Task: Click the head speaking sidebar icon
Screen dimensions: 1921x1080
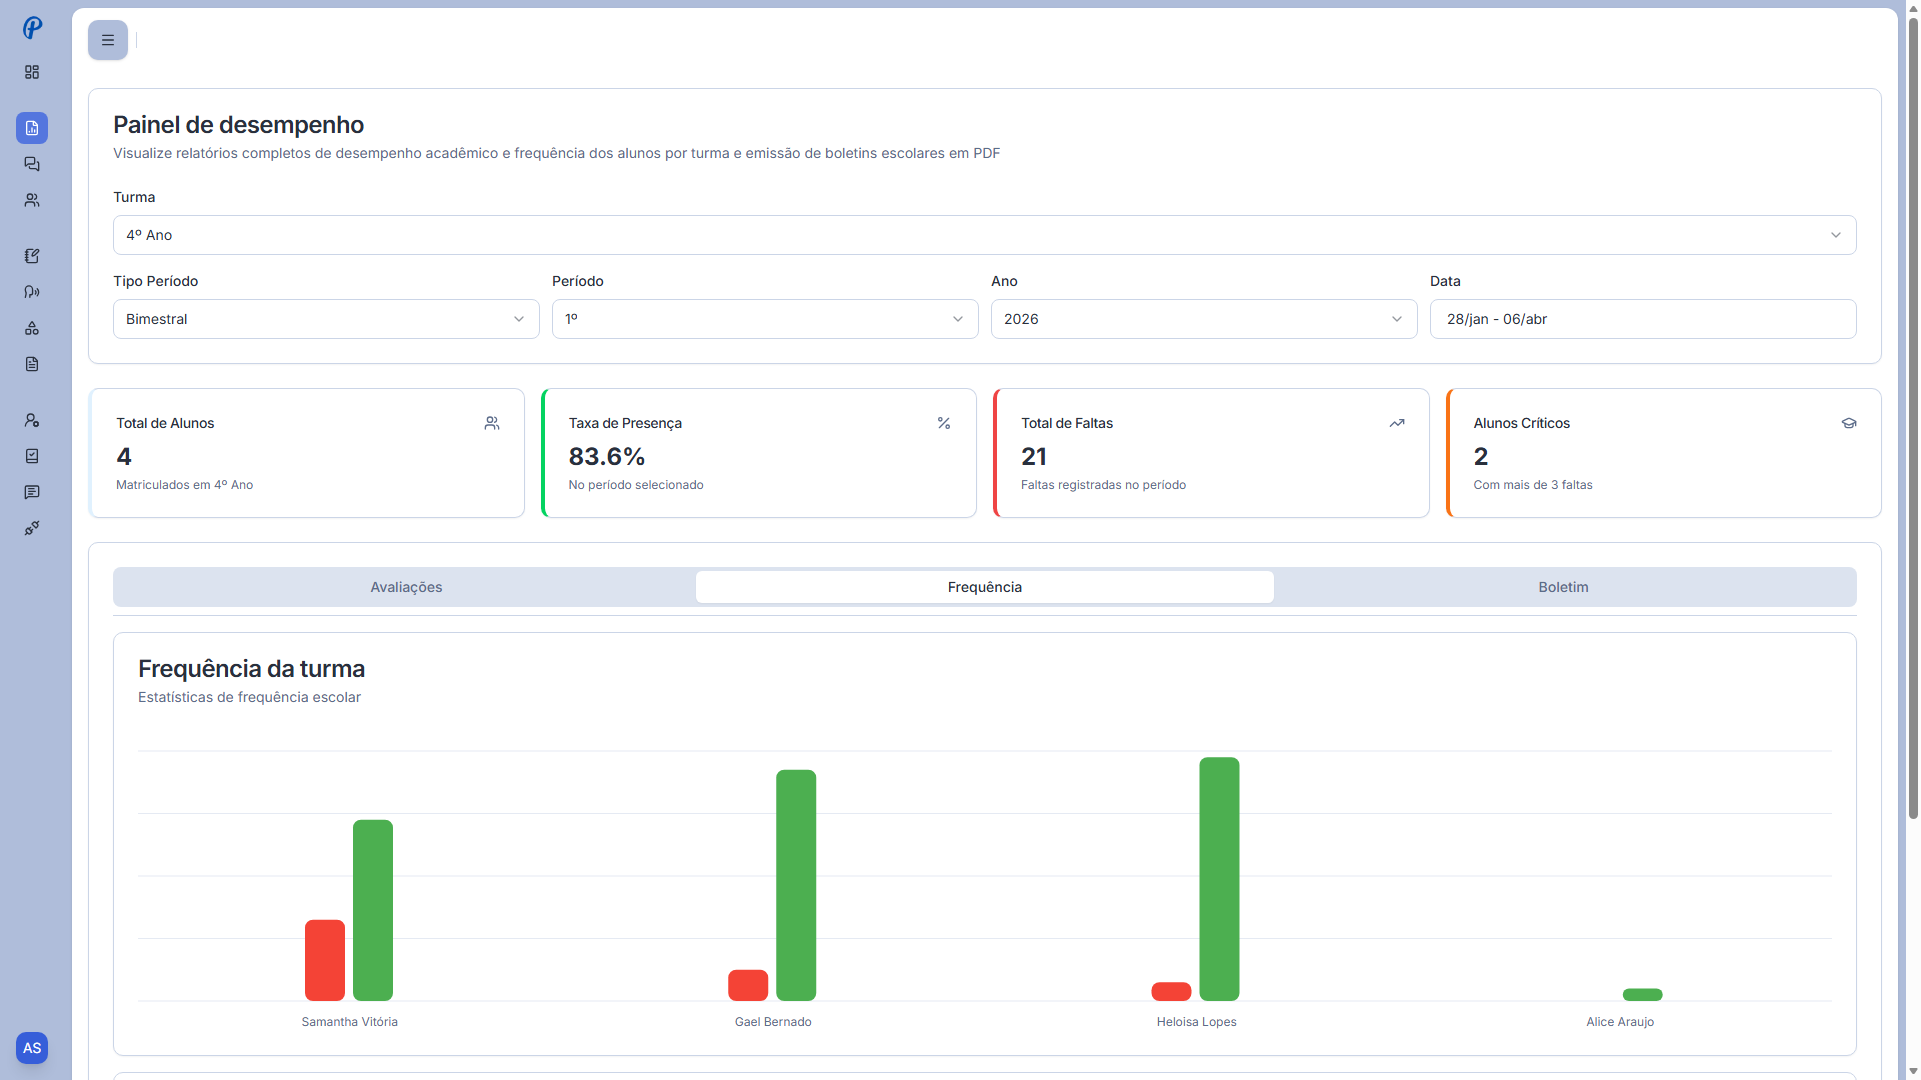Action: click(32, 292)
